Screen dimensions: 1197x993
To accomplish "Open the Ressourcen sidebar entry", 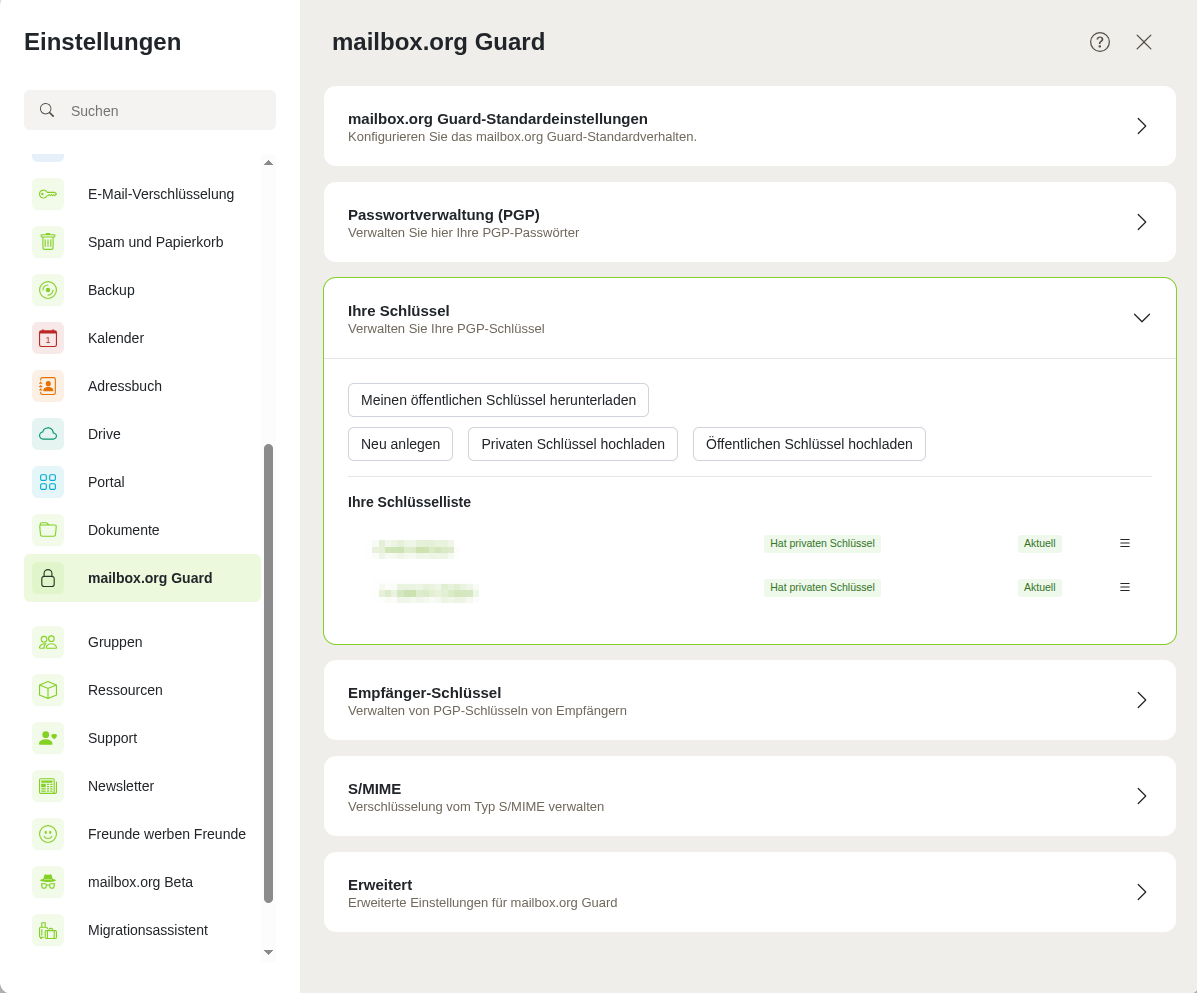I will (143, 691).
